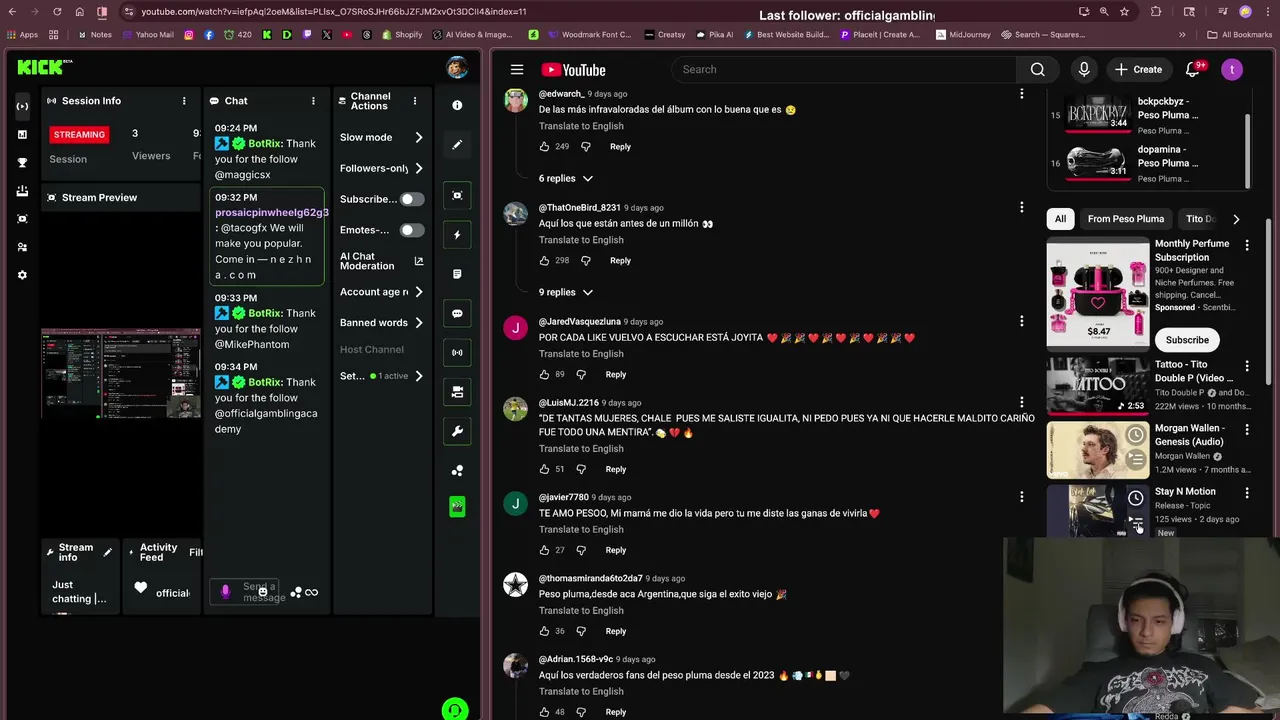This screenshot has width=1280, height=720.
Task: Open the All Bookmarks folder
Action: pyautogui.click(x=1239, y=34)
